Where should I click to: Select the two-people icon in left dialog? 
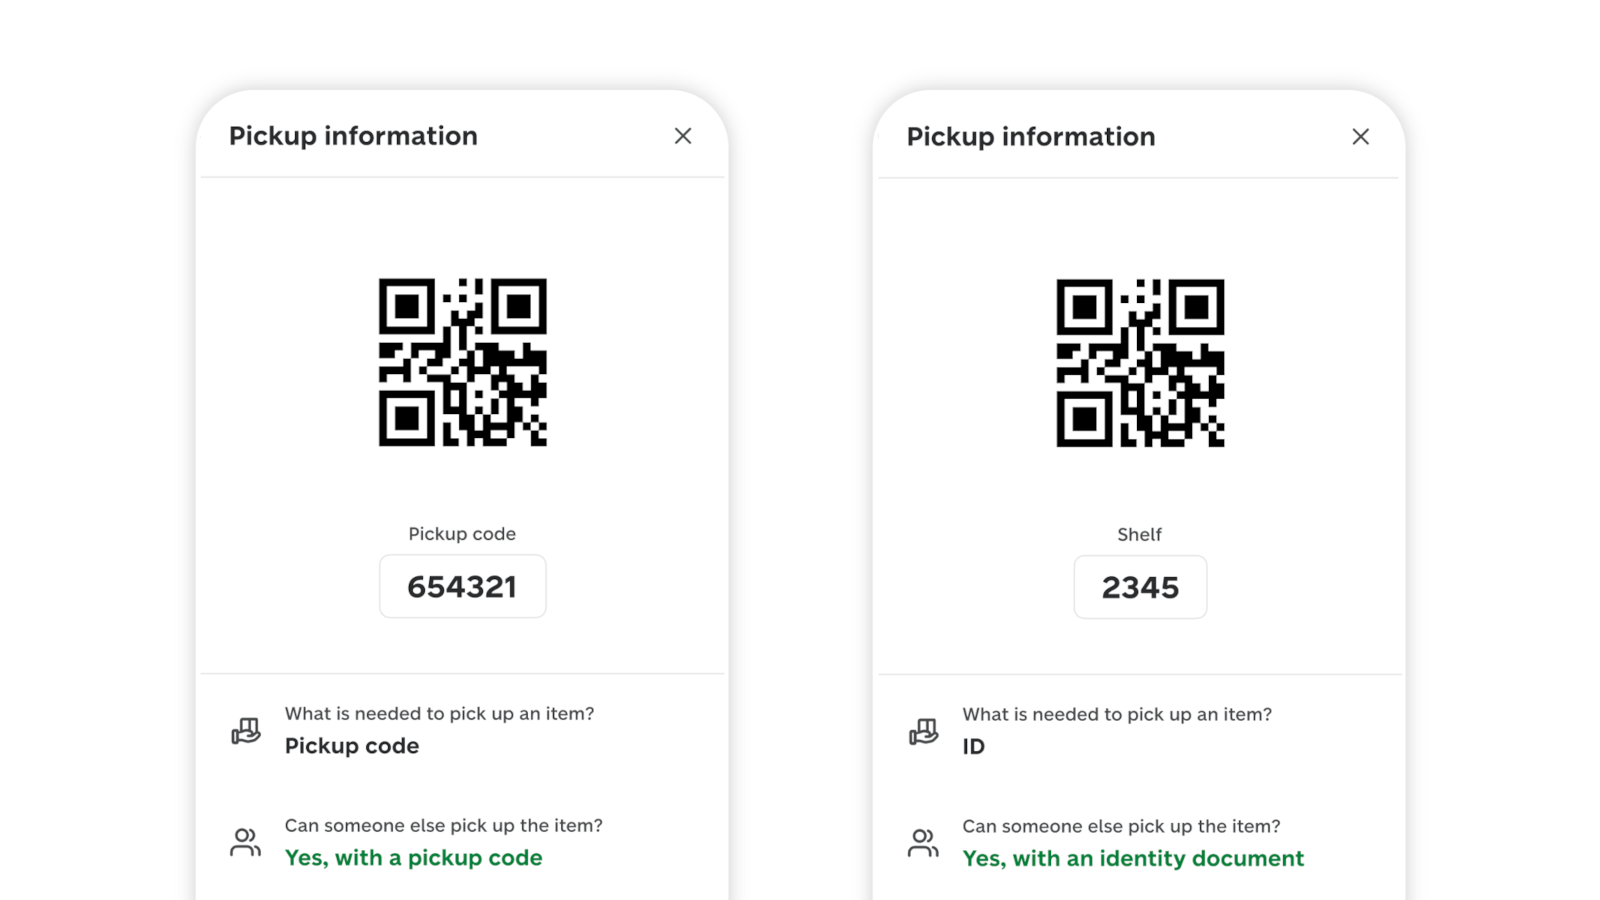244,841
